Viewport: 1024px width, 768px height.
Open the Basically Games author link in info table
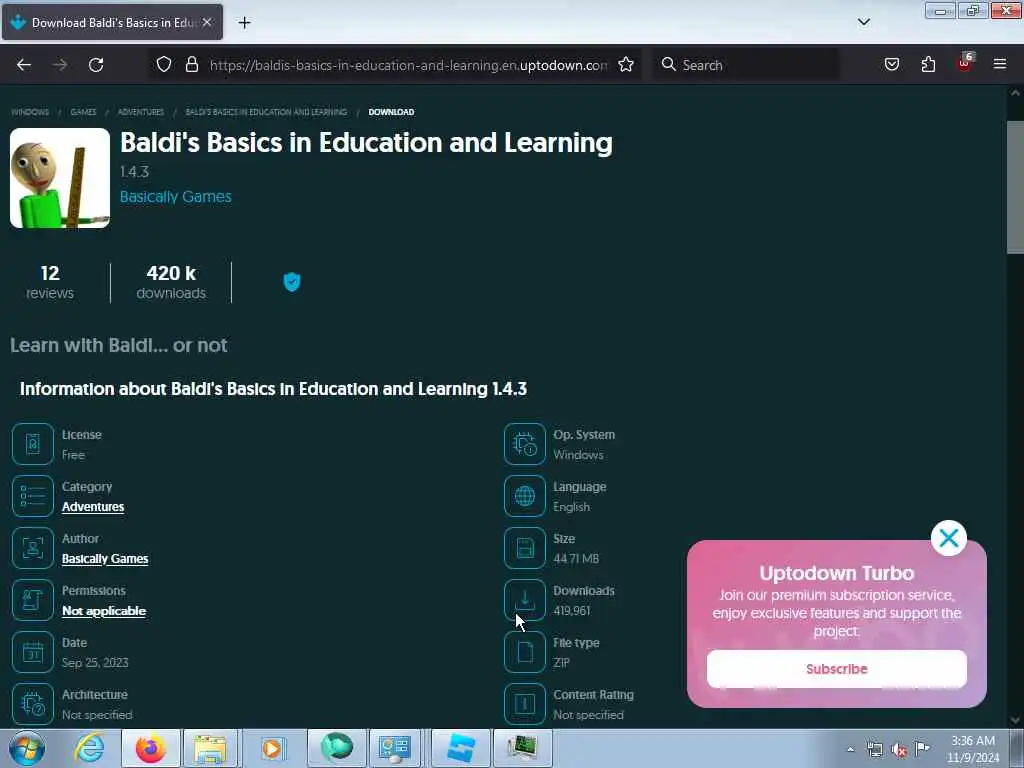pos(105,559)
